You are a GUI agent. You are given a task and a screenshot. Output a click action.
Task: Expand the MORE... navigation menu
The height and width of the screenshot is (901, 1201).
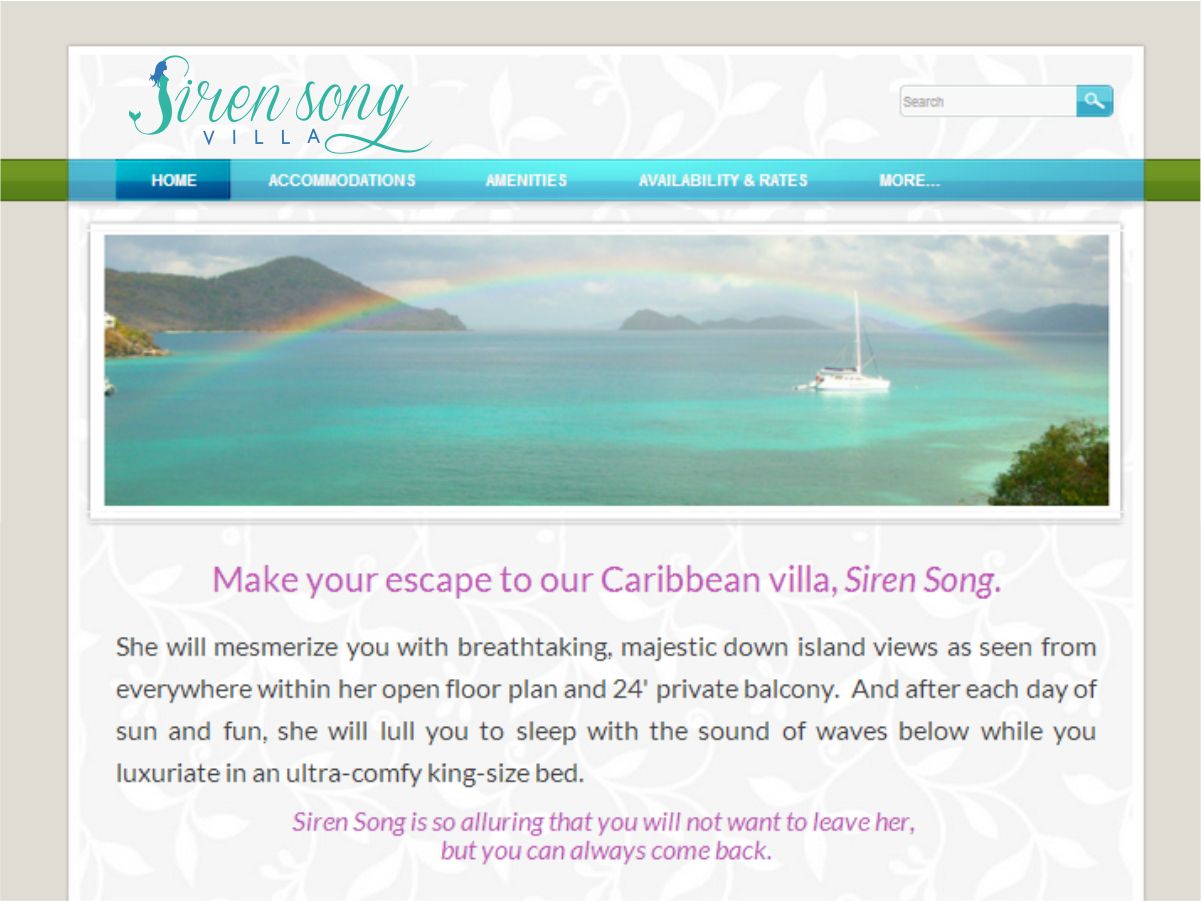pos(909,181)
